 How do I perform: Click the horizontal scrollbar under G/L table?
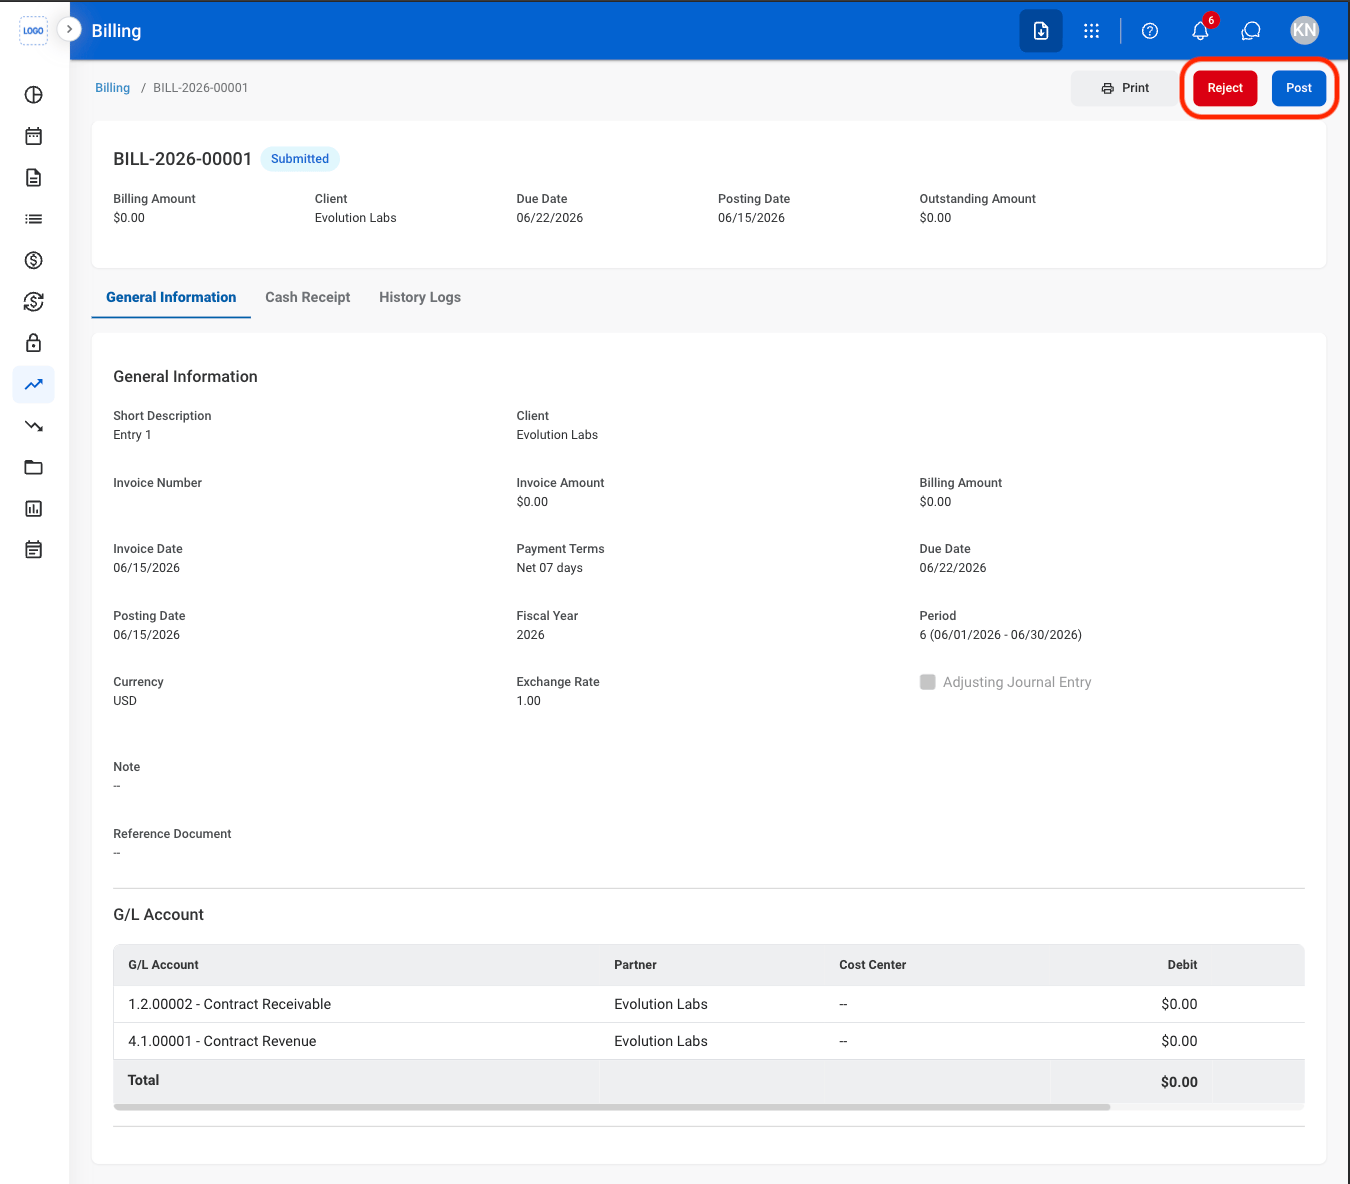[x=612, y=1107]
